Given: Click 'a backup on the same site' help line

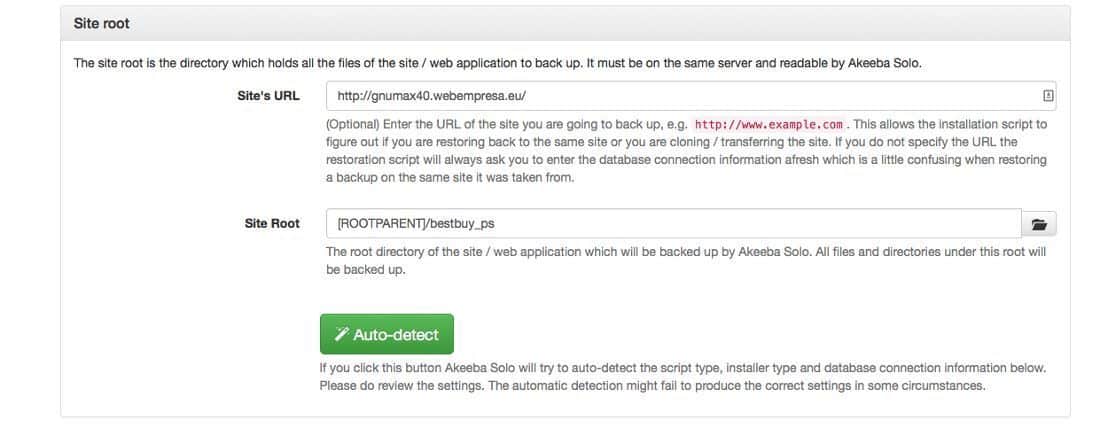Looking at the screenshot, I should 450,178.
